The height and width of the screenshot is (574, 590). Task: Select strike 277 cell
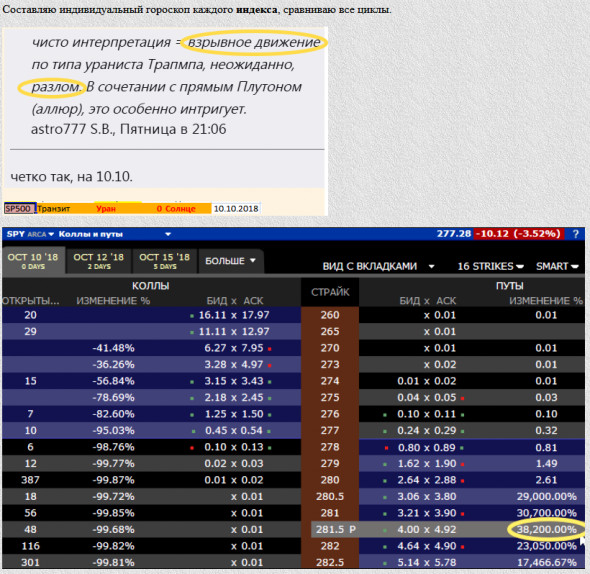[x=330, y=431]
